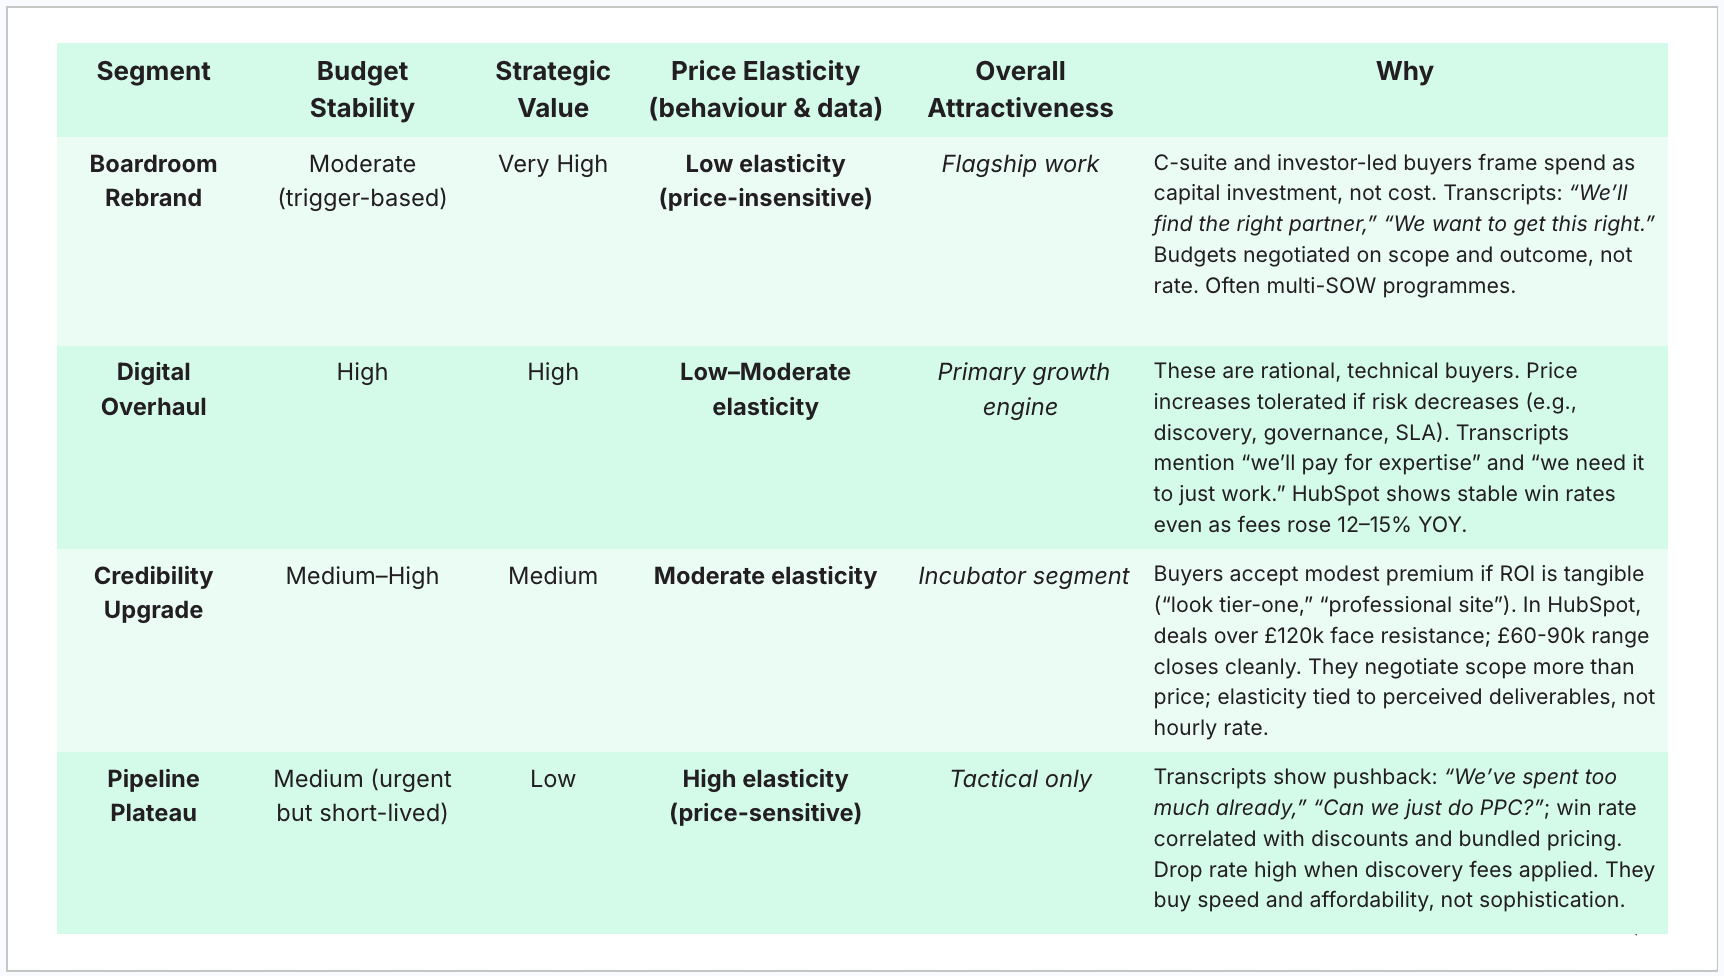This screenshot has width=1724, height=976.
Task: Click the Digital Overhaul segment cell
Action: pos(153,389)
